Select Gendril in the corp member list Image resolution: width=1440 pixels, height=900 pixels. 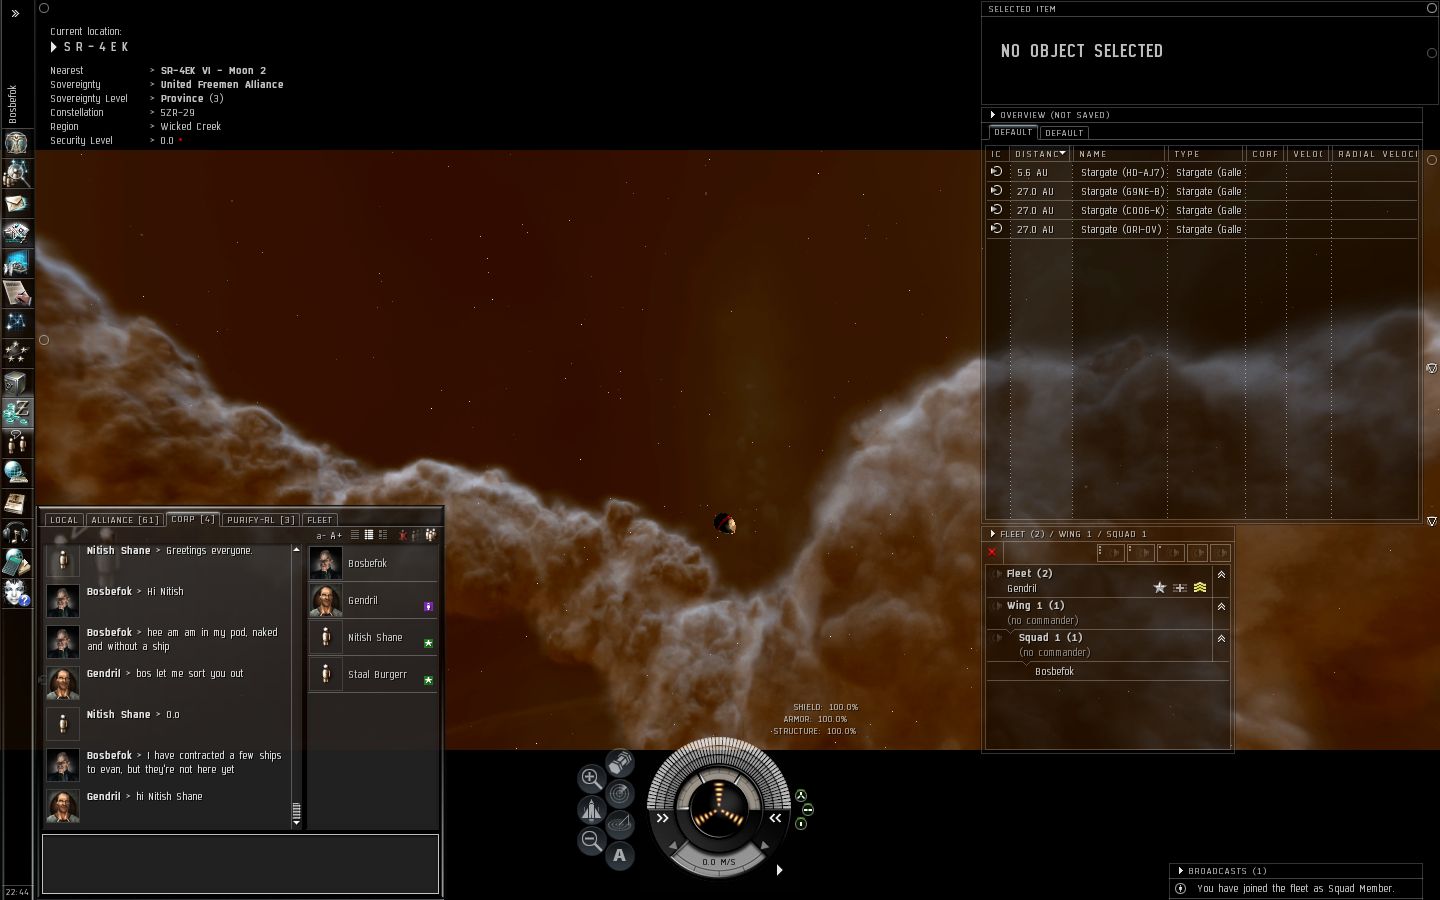coord(373,600)
